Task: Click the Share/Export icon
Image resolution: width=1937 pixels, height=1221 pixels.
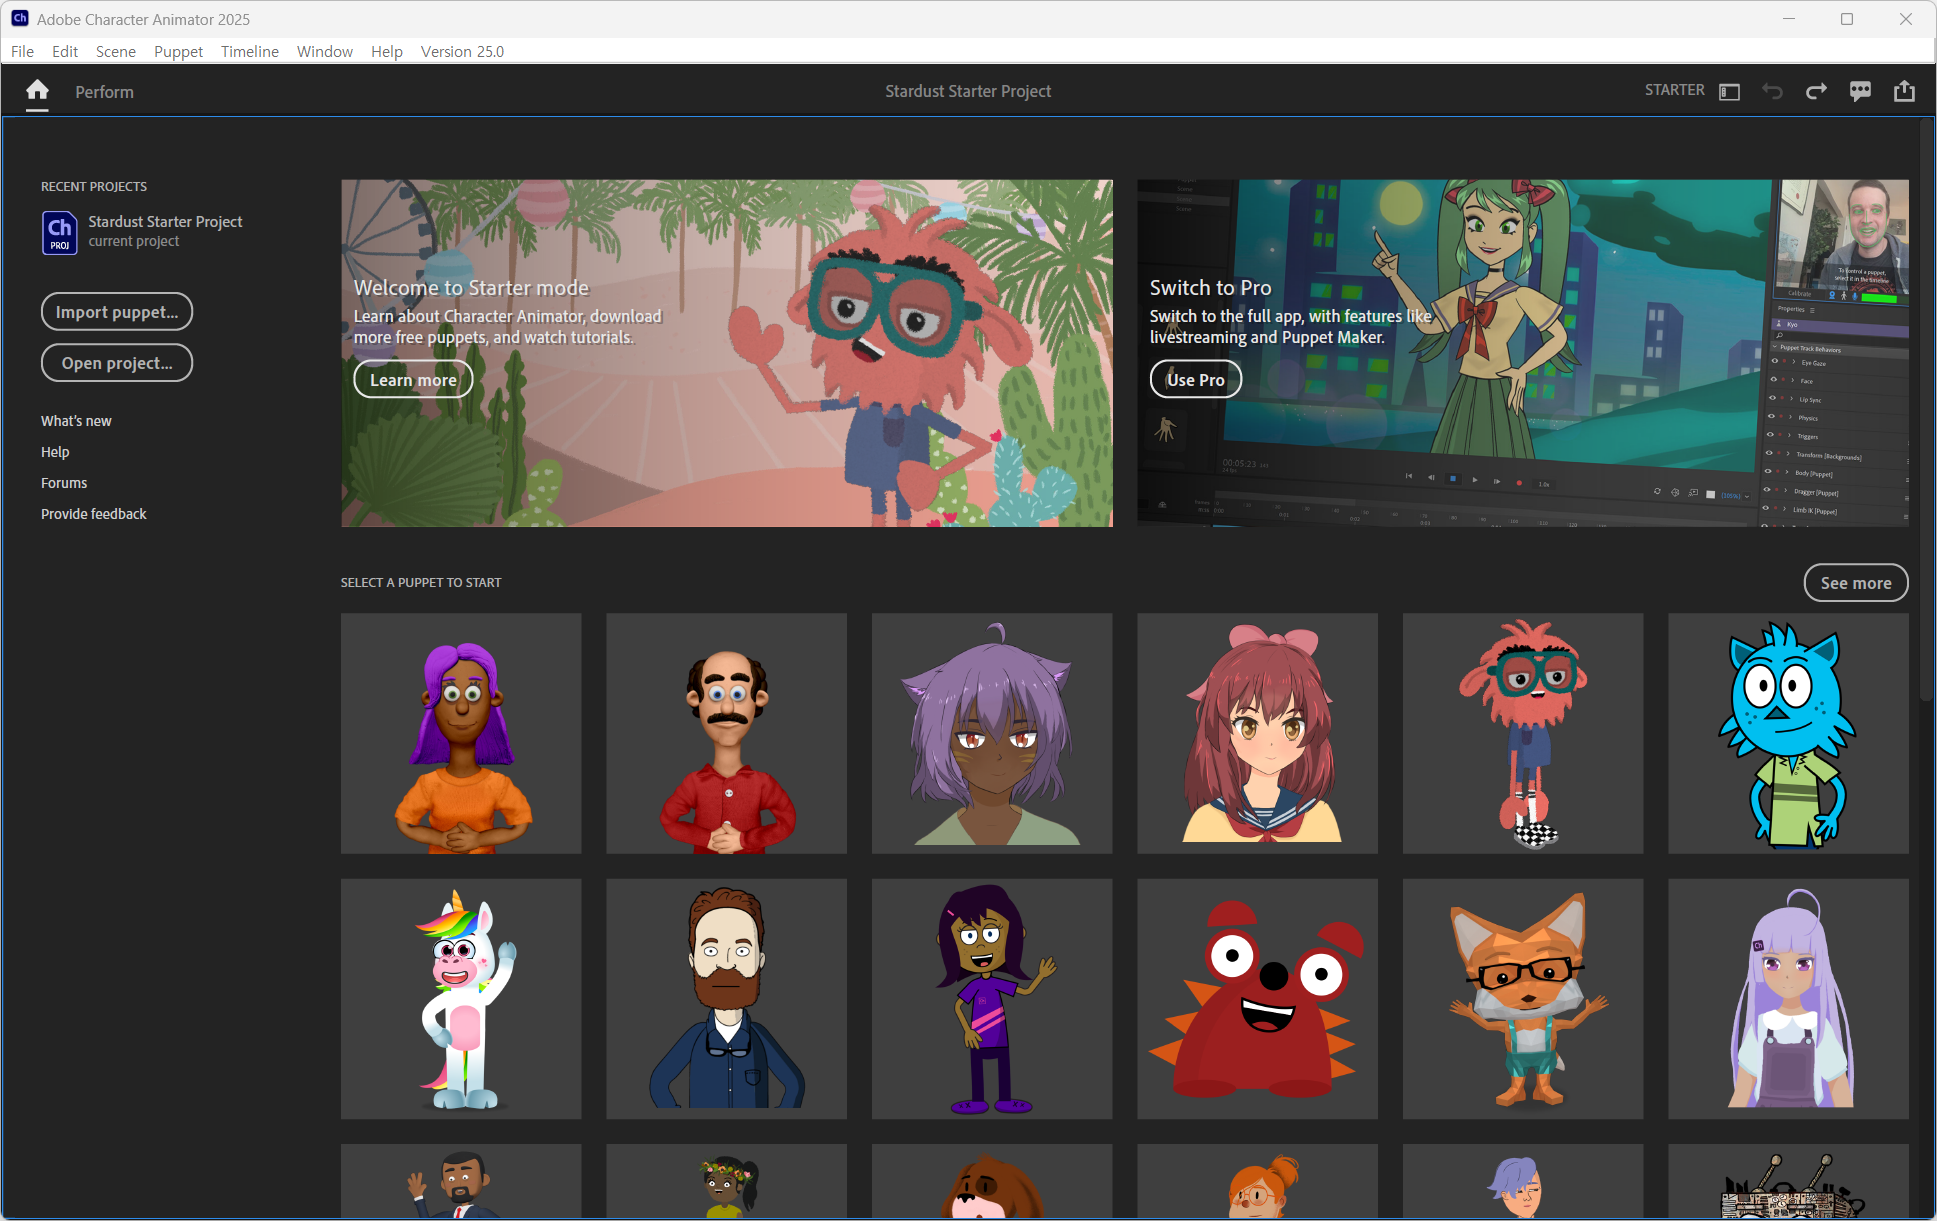Action: point(1904,91)
